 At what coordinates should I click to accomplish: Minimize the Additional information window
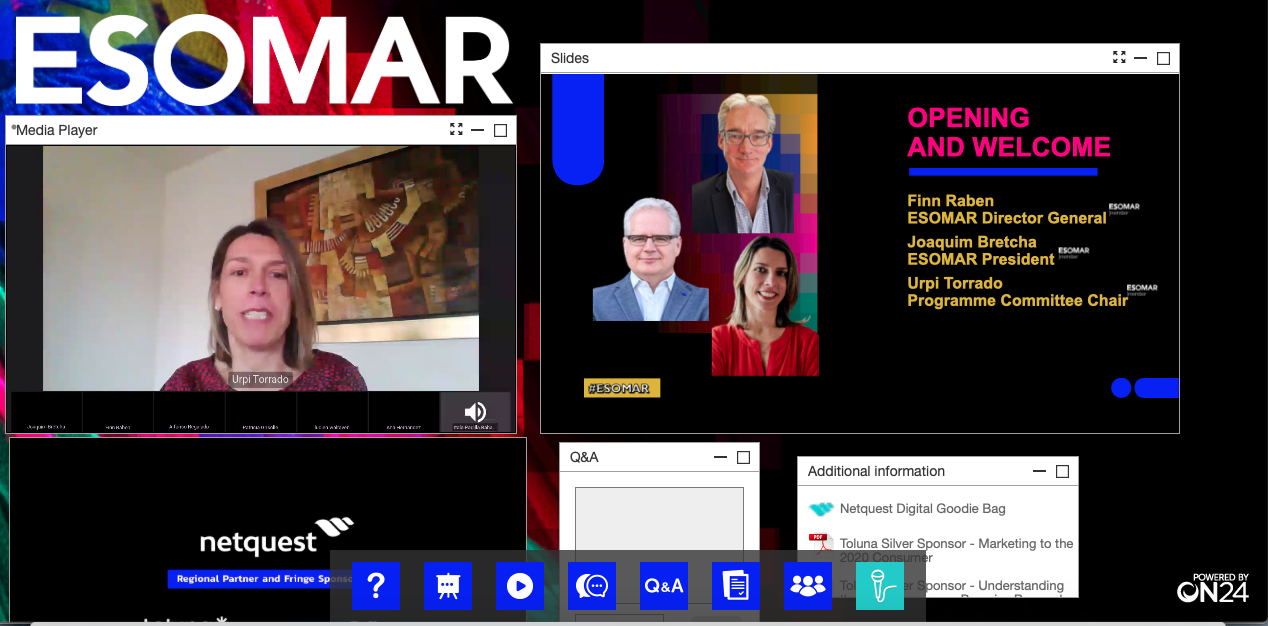[1040, 471]
